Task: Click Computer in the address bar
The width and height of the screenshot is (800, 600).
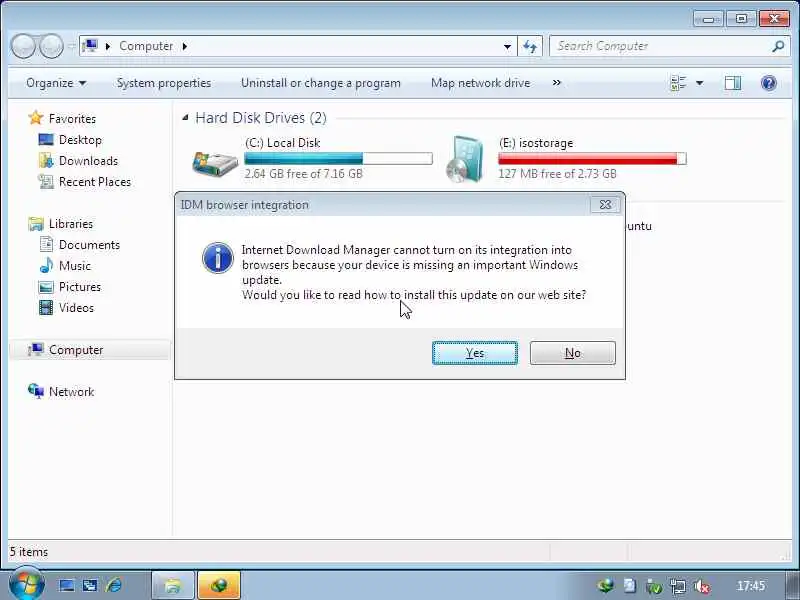Action: 146,46
